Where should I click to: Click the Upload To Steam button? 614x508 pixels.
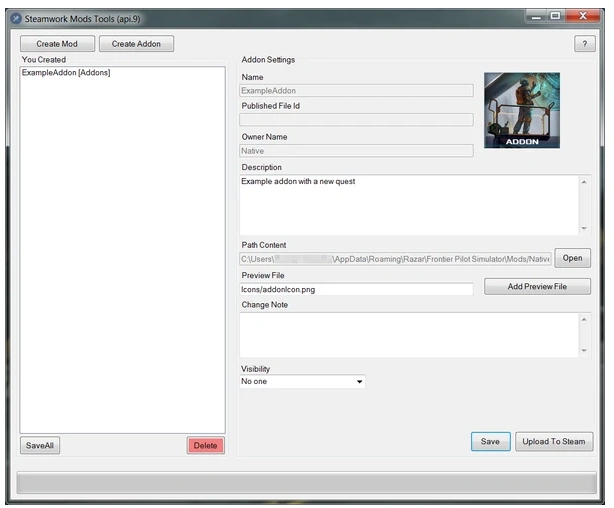pos(554,441)
